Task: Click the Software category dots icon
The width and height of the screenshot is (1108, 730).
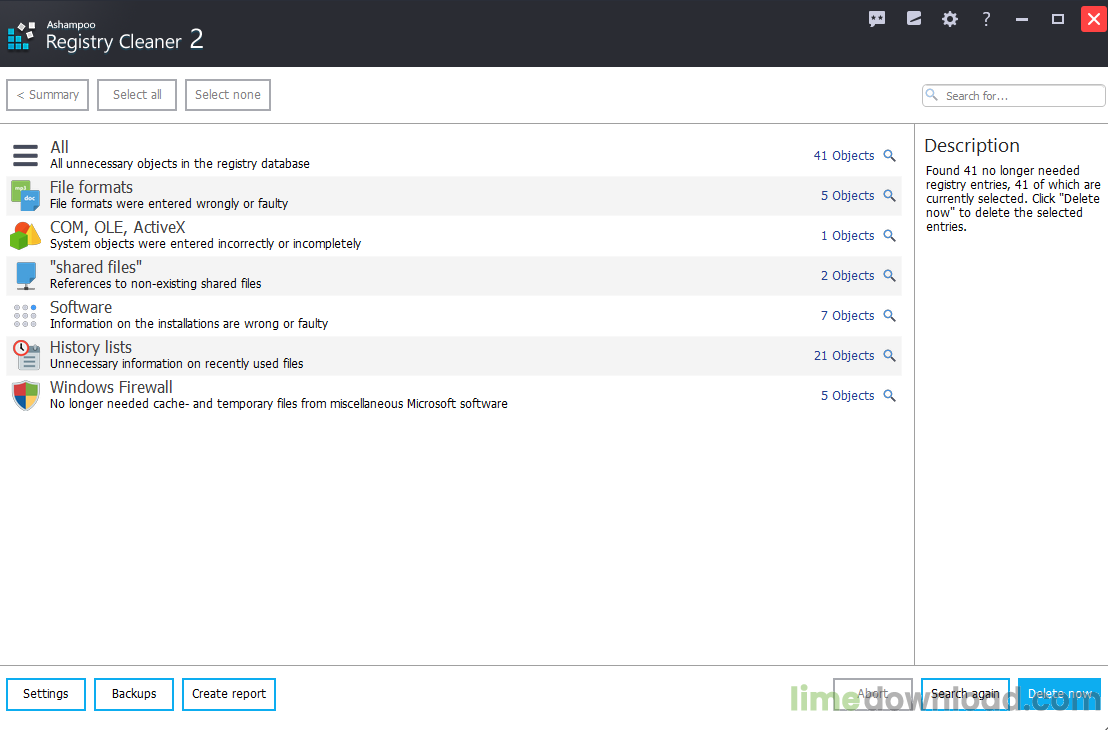Action: (x=25, y=315)
